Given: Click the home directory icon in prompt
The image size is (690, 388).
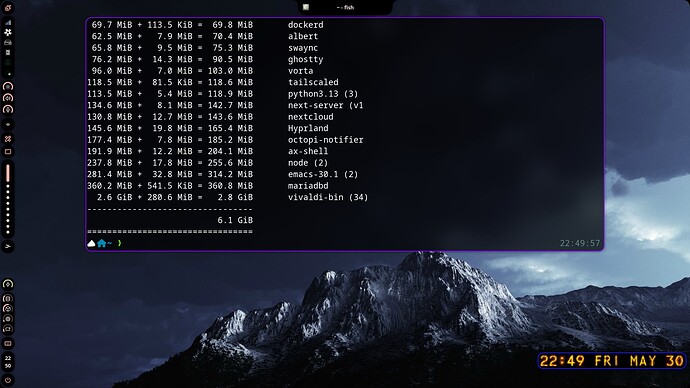Looking at the screenshot, I should (102, 243).
